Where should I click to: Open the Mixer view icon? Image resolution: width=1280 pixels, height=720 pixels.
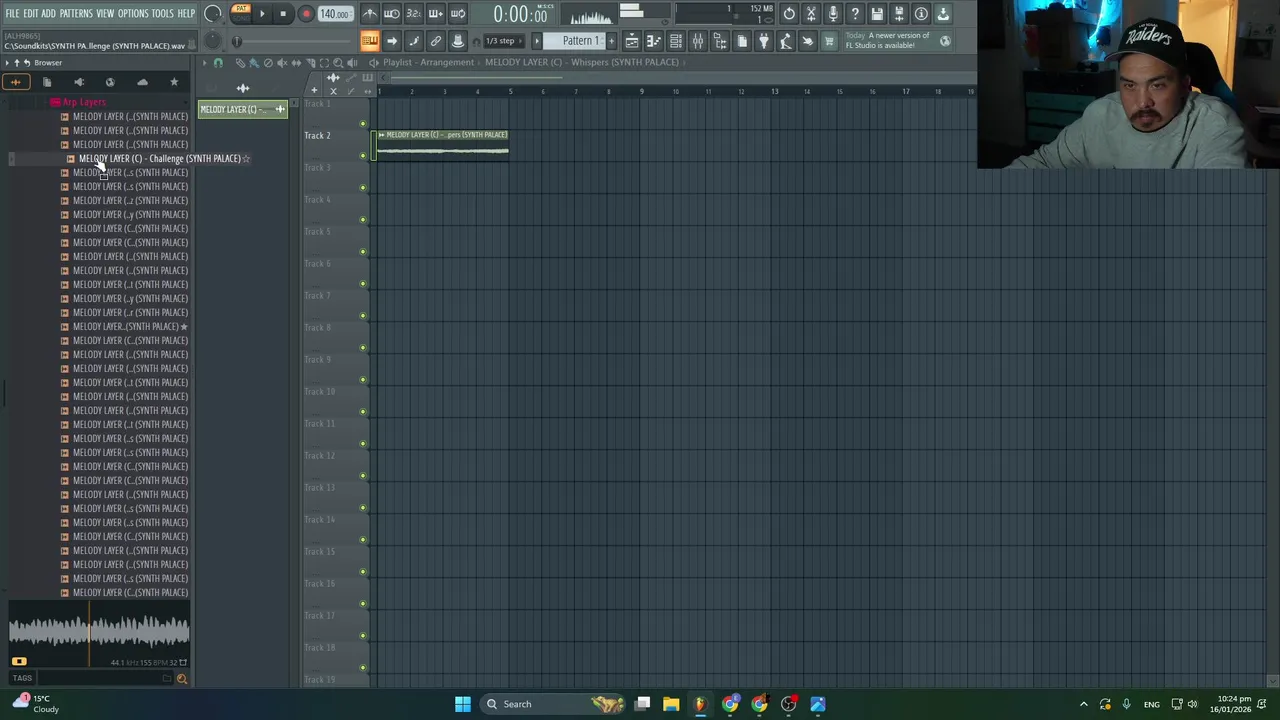click(698, 41)
